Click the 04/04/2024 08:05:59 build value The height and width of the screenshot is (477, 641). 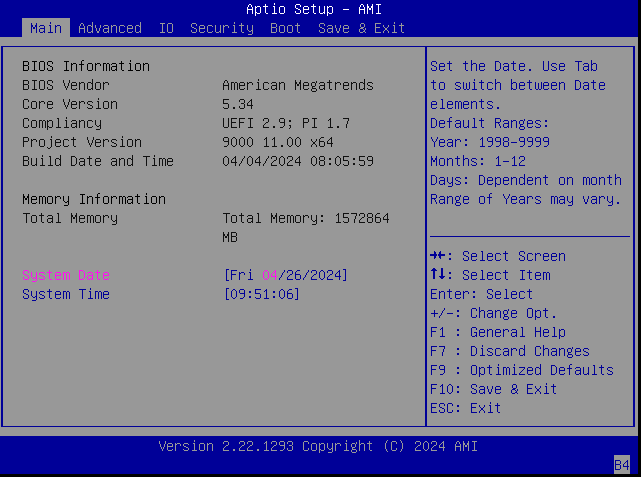tap(298, 161)
